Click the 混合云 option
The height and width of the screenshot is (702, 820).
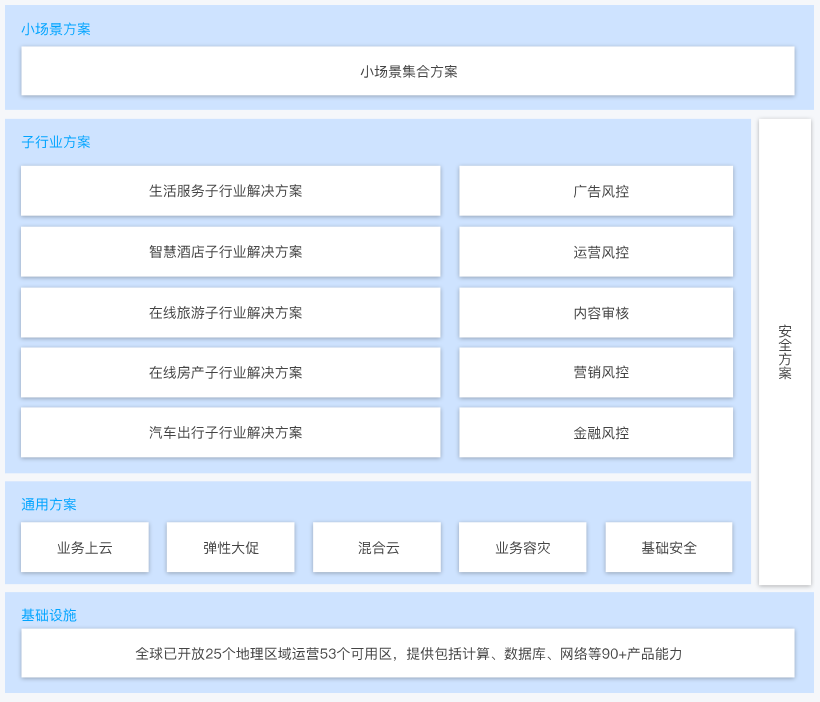coord(377,547)
